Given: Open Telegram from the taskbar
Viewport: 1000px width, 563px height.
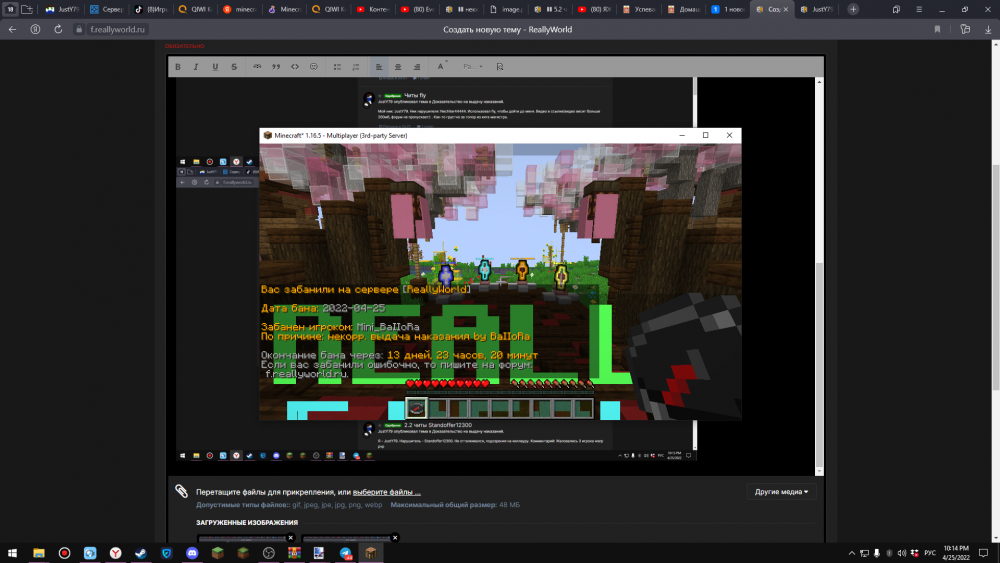Looking at the screenshot, I should click(x=345, y=553).
